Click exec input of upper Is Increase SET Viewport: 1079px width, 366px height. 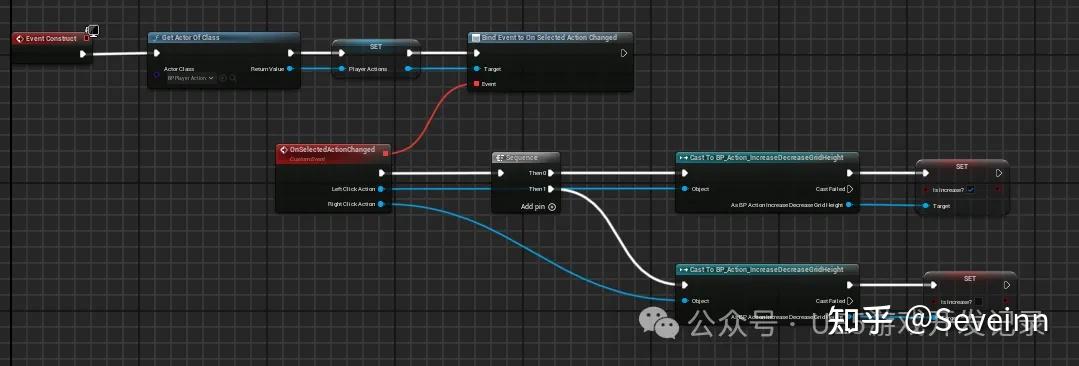[926, 173]
